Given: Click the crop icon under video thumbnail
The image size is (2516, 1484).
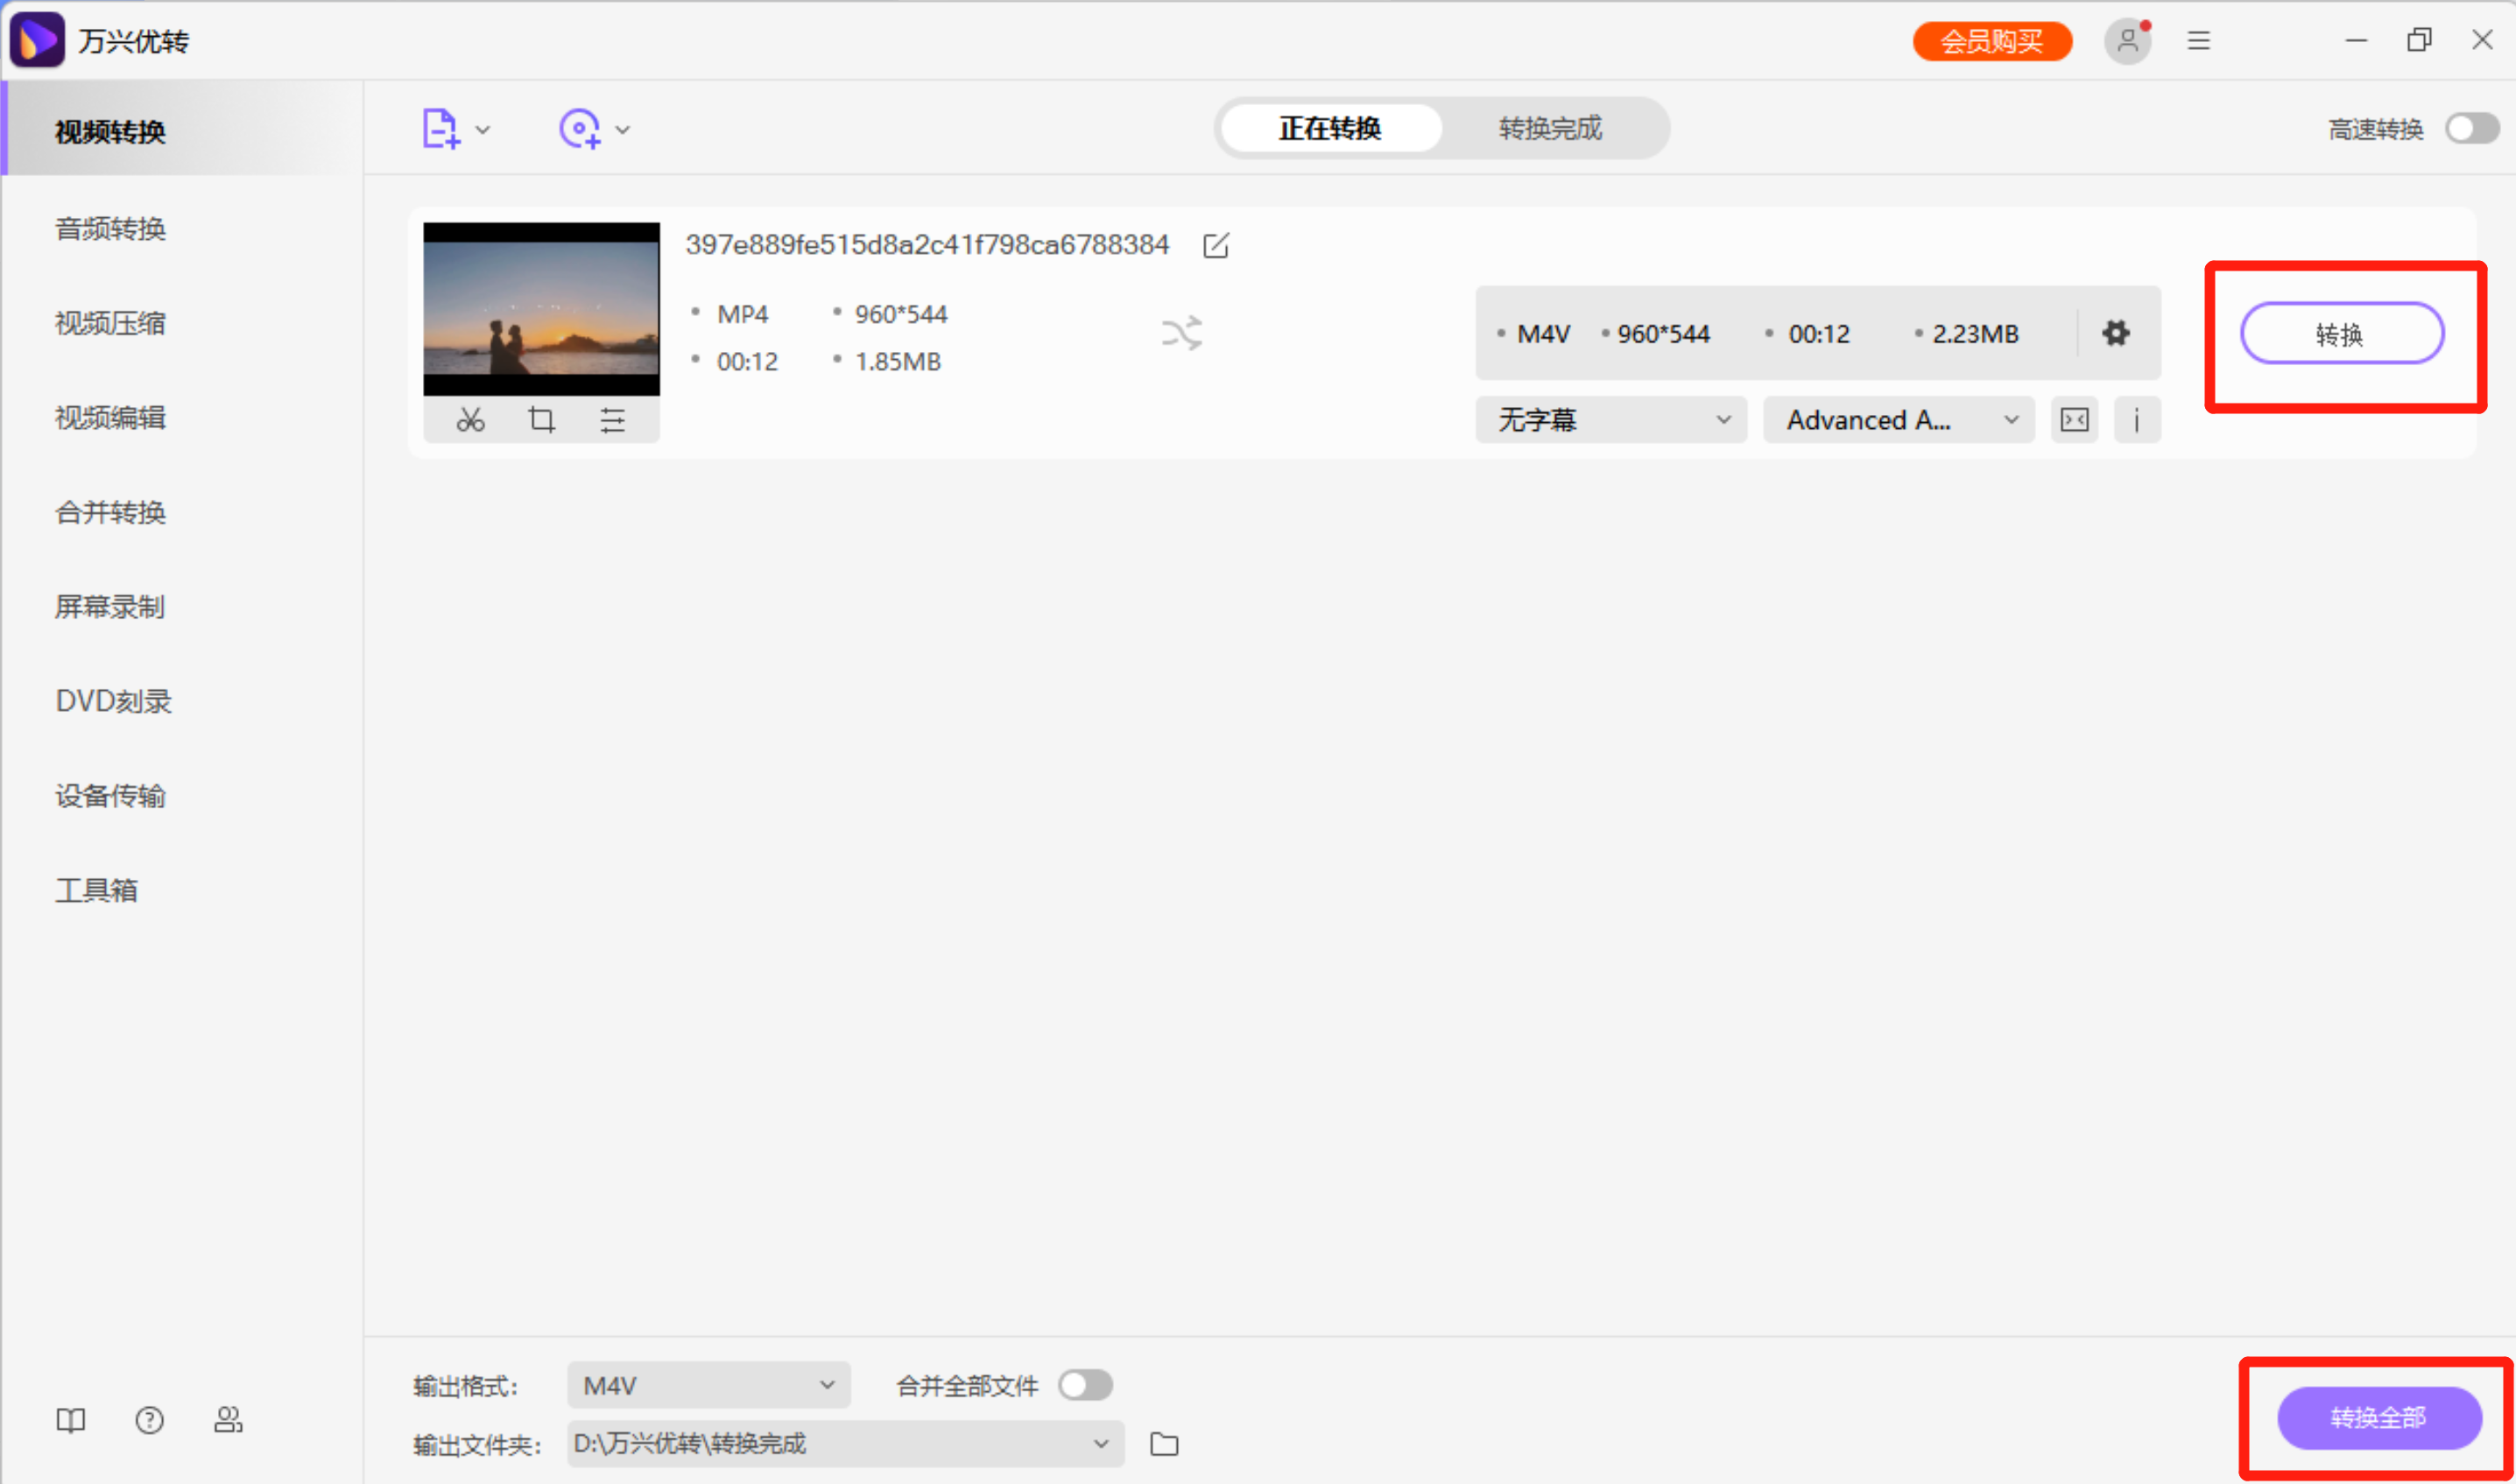Looking at the screenshot, I should coord(541,420).
